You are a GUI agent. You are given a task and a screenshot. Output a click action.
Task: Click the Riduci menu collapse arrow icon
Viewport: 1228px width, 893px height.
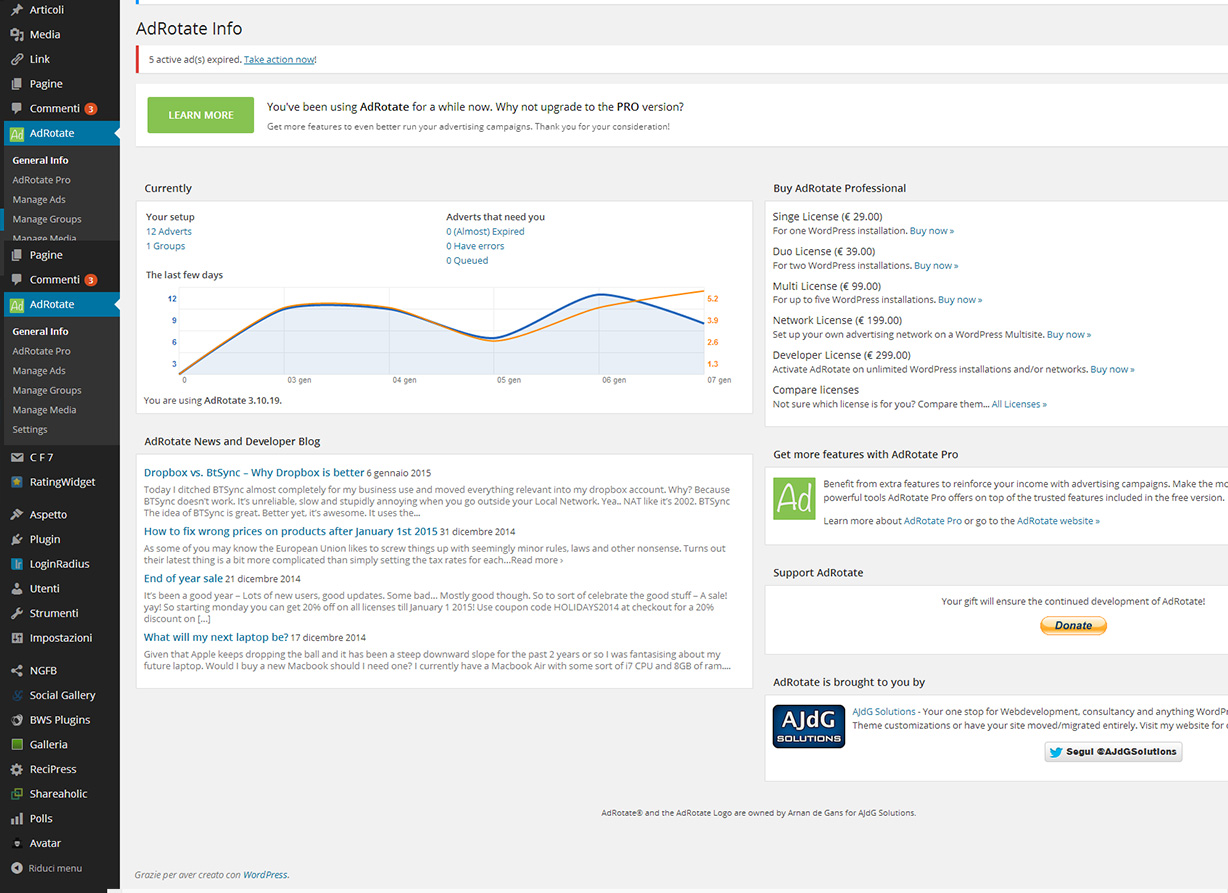pyautogui.click(x=17, y=868)
